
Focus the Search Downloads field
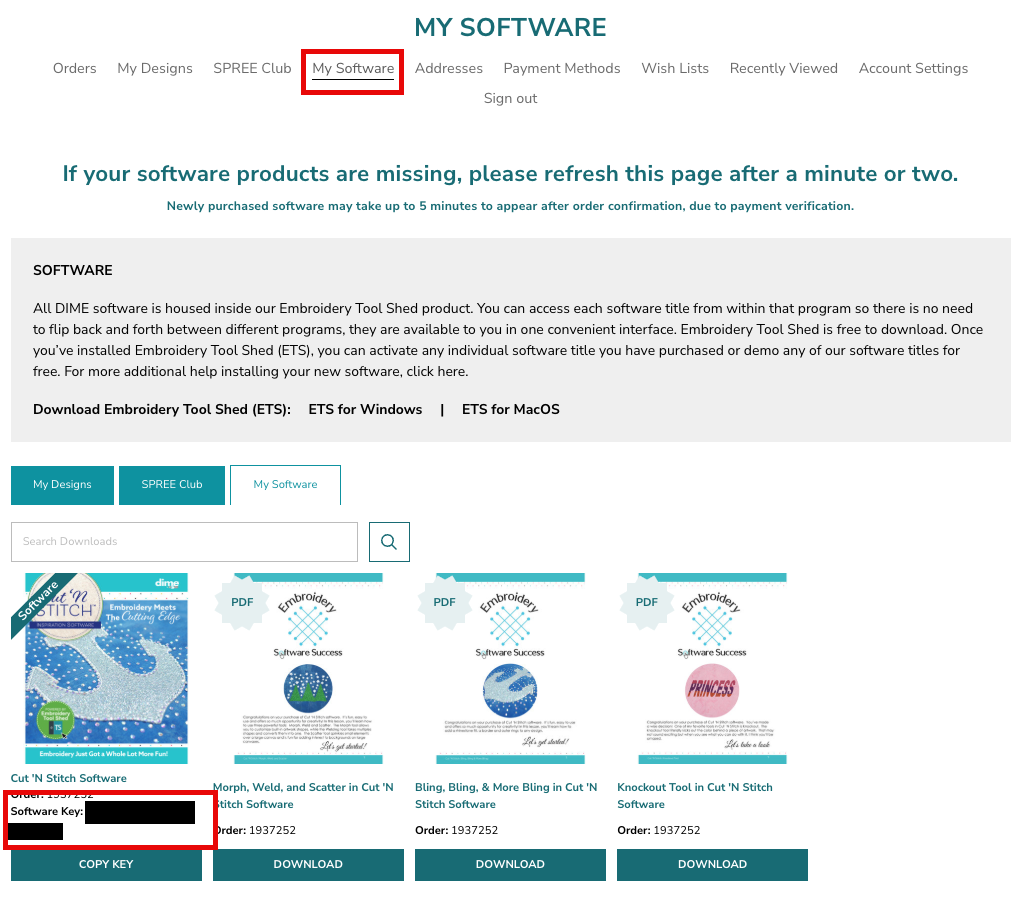click(185, 542)
